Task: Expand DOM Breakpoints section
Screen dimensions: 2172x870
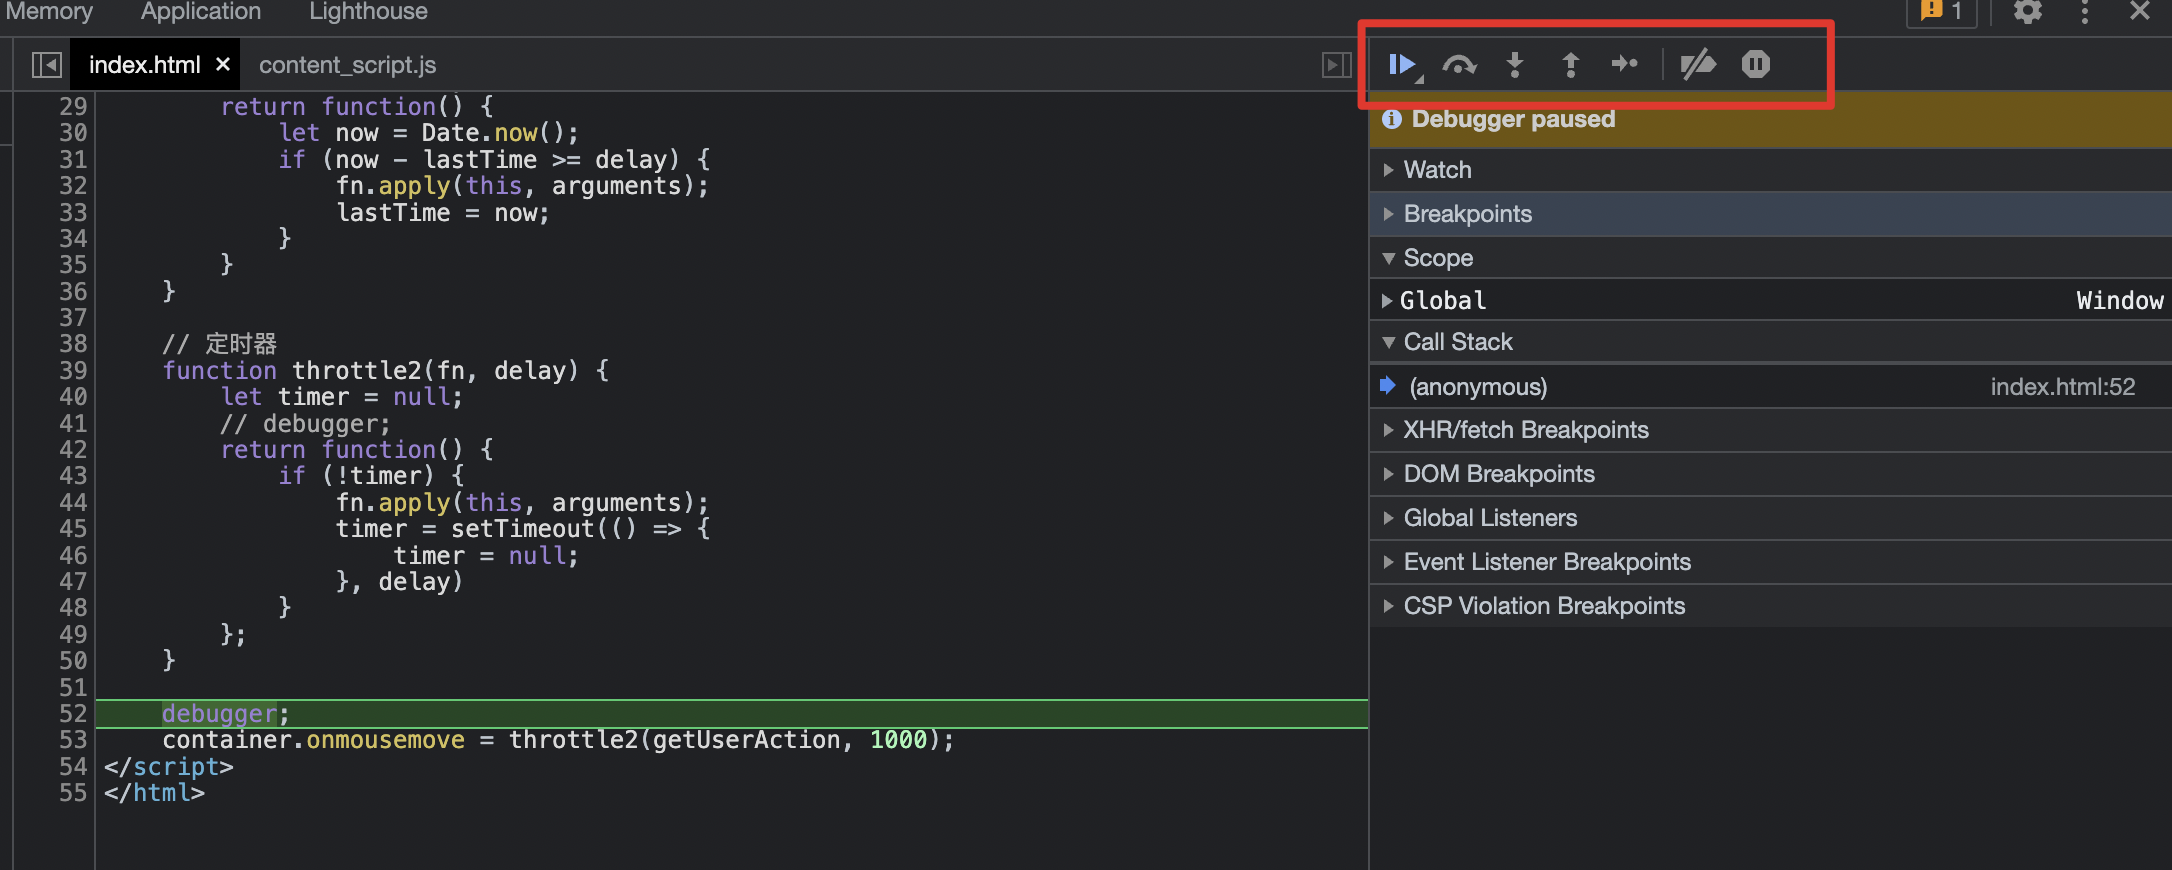Action: point(1770,474)
